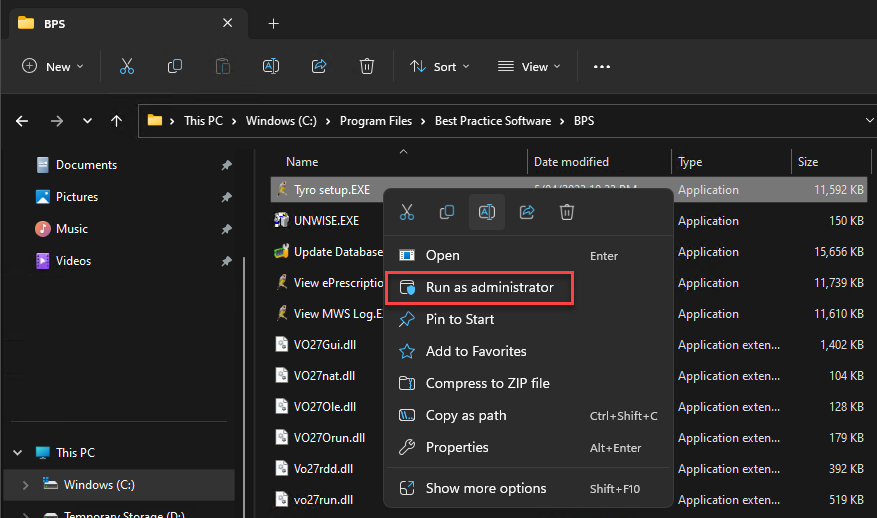
Task: Open Documents in Quick access
Action: (87, 165)
